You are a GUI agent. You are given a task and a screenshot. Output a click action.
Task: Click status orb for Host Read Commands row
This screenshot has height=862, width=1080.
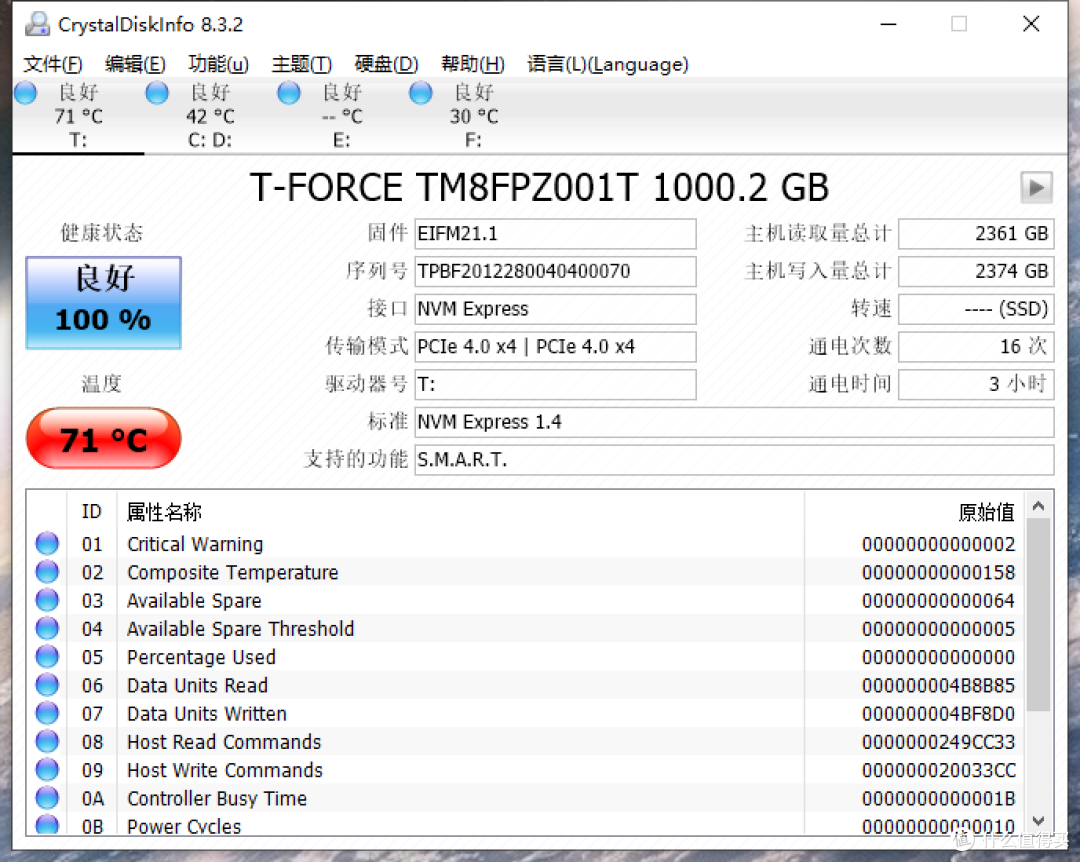48,741
